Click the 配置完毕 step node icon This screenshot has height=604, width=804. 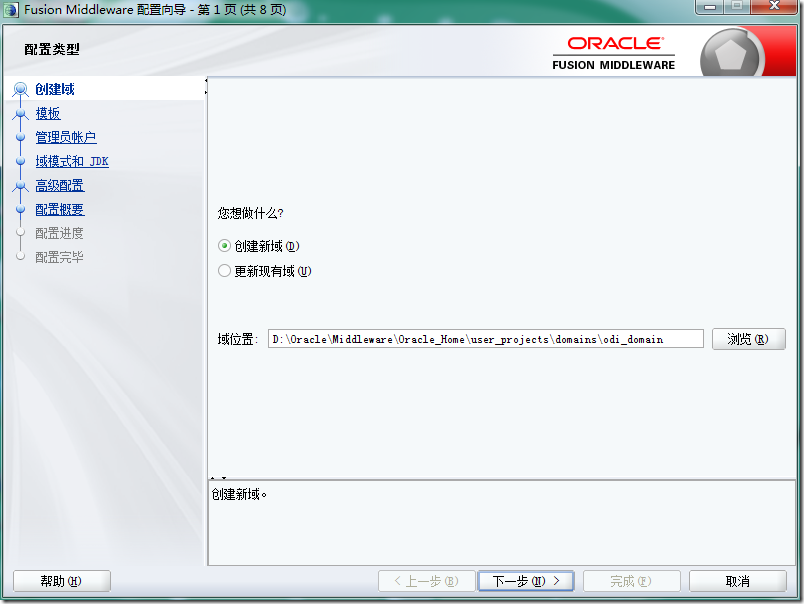[x=21, y=256]
